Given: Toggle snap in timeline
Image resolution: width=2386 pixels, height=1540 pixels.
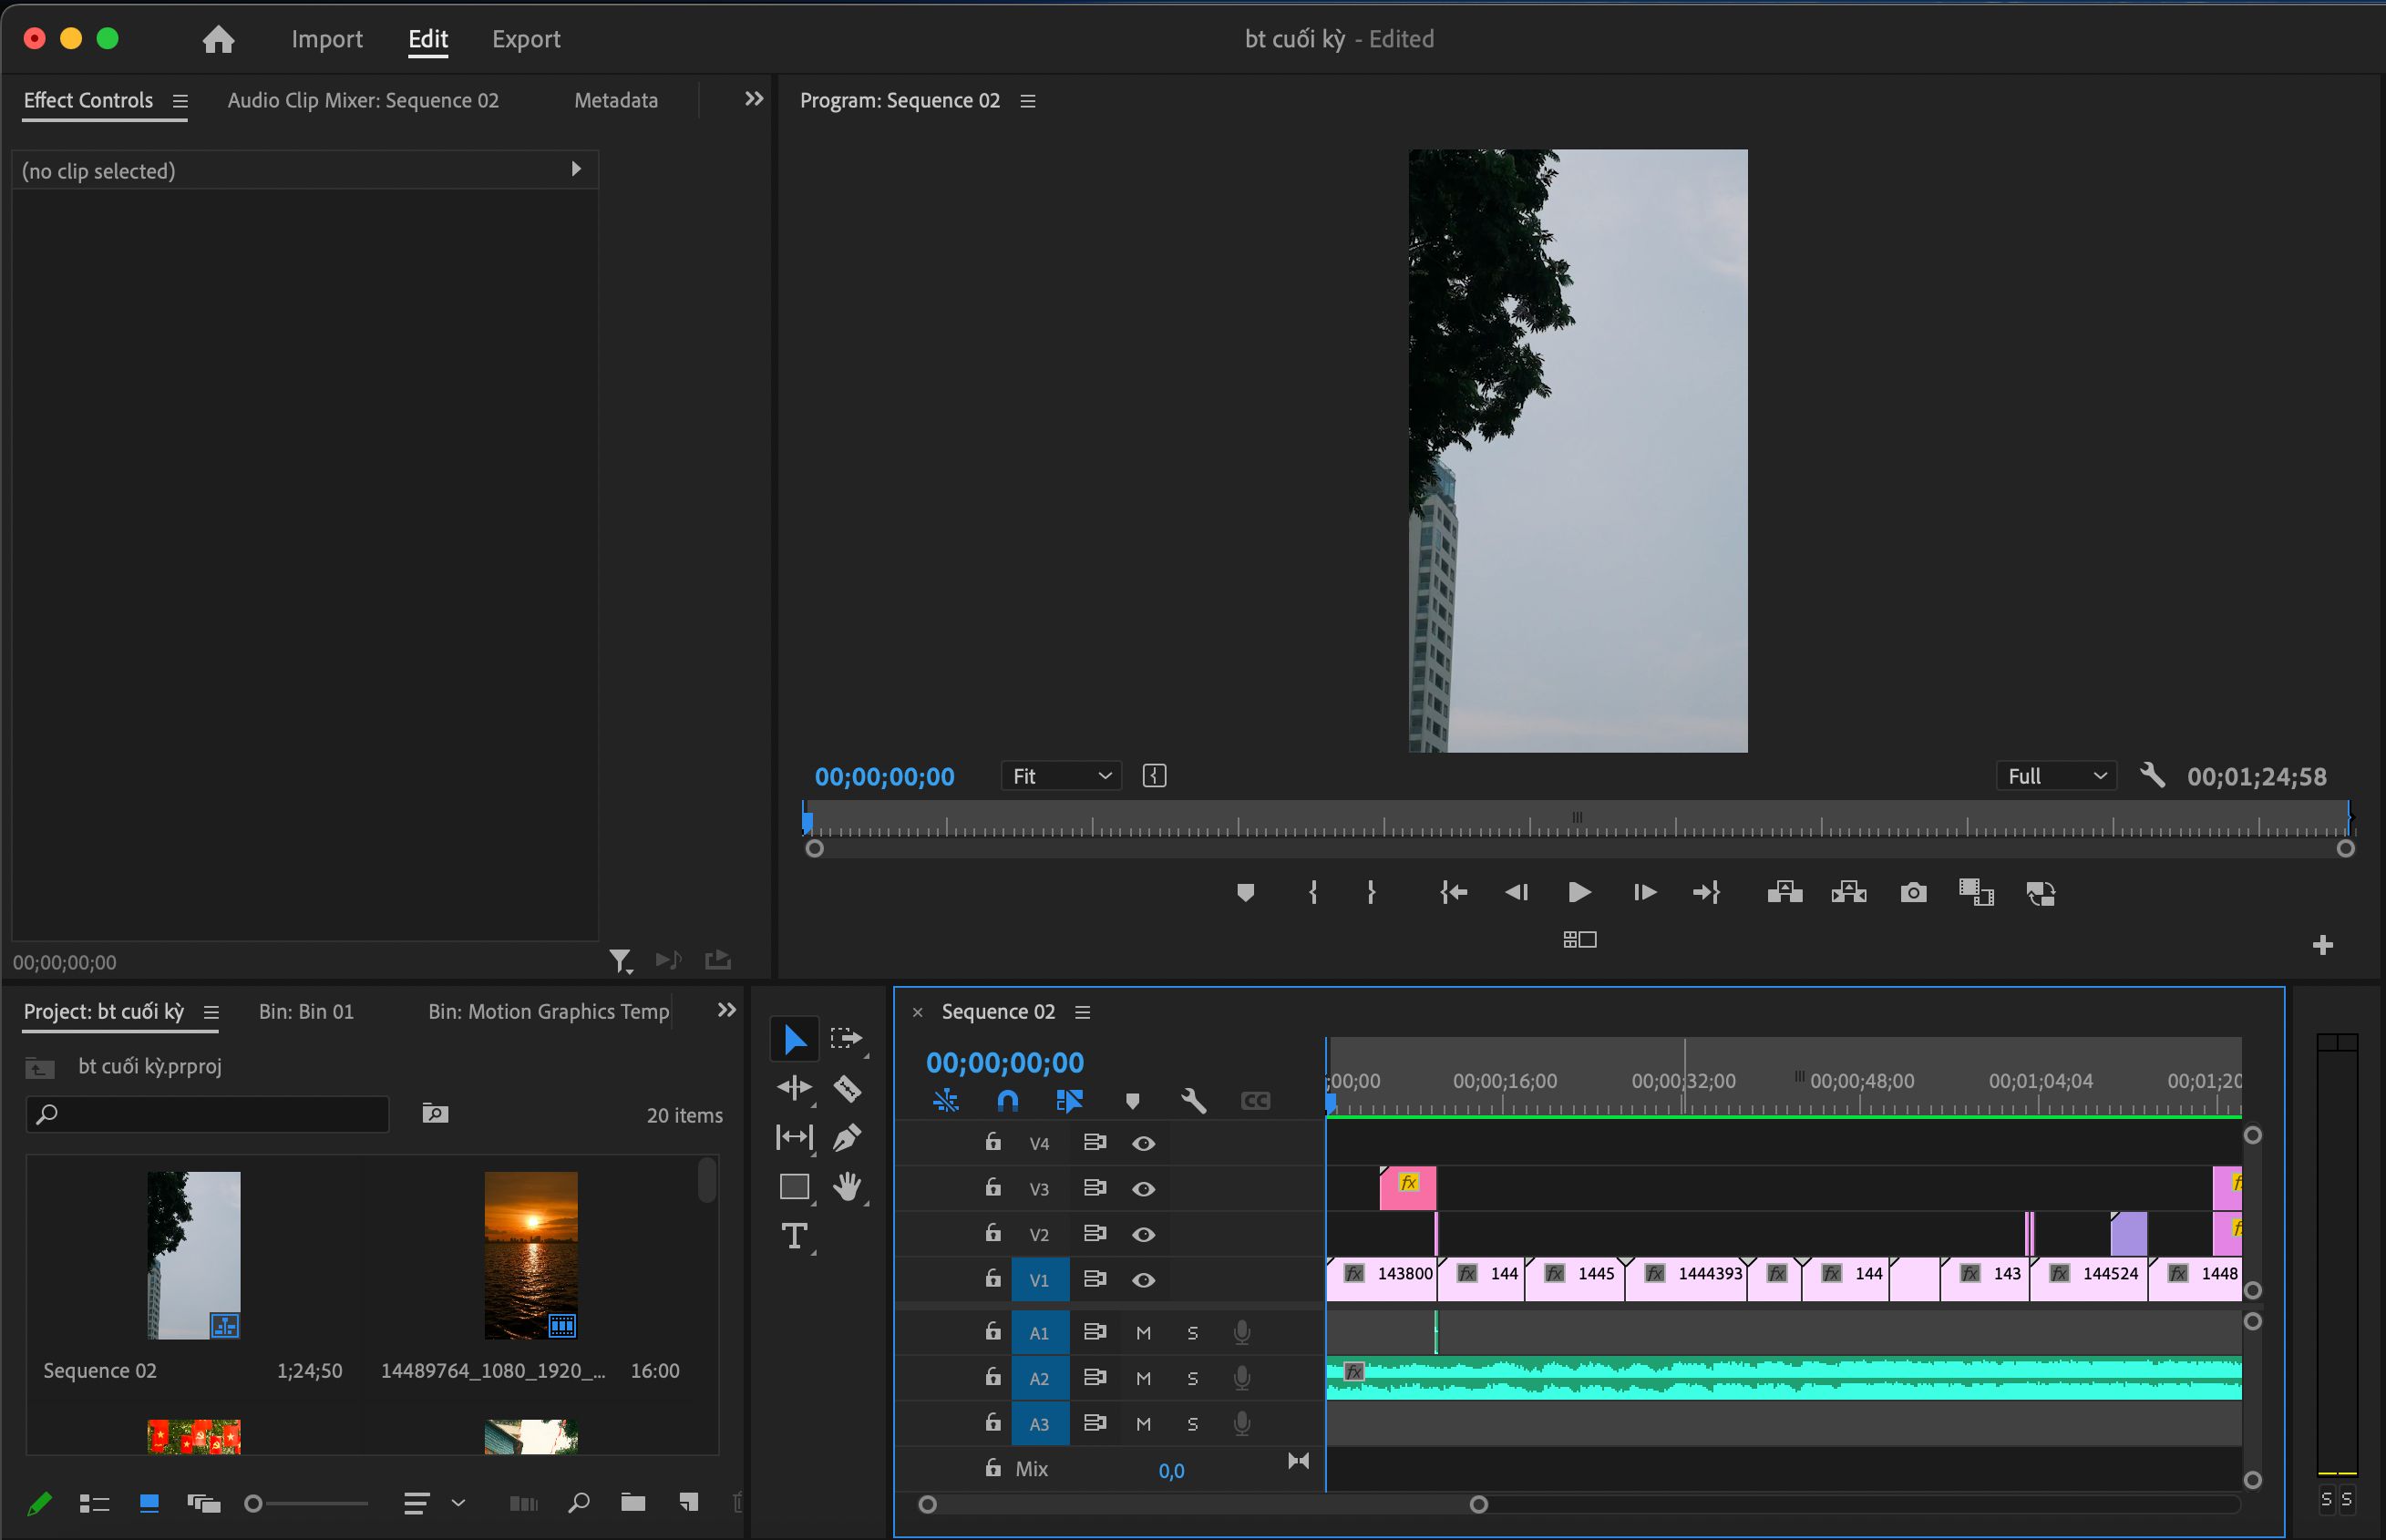Looking at the screenshot, I should pos(1008,1101).
